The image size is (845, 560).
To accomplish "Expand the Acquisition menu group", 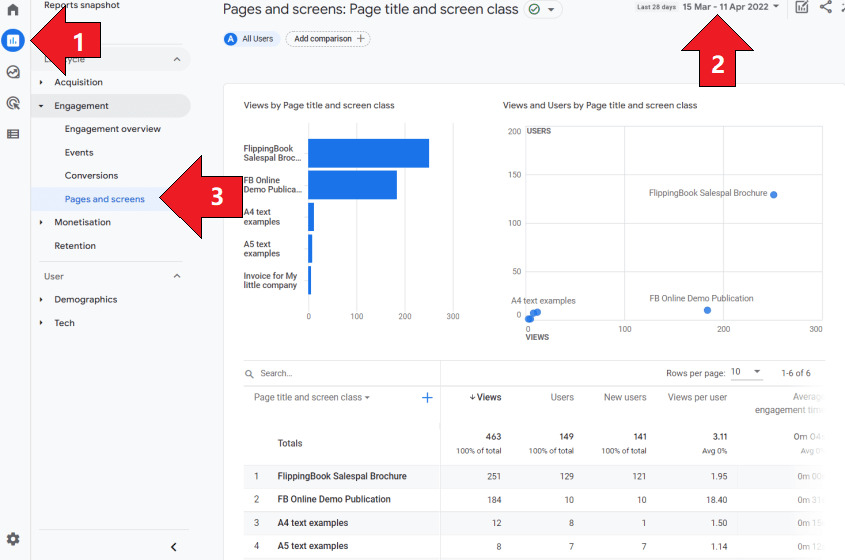I will 79,82.
